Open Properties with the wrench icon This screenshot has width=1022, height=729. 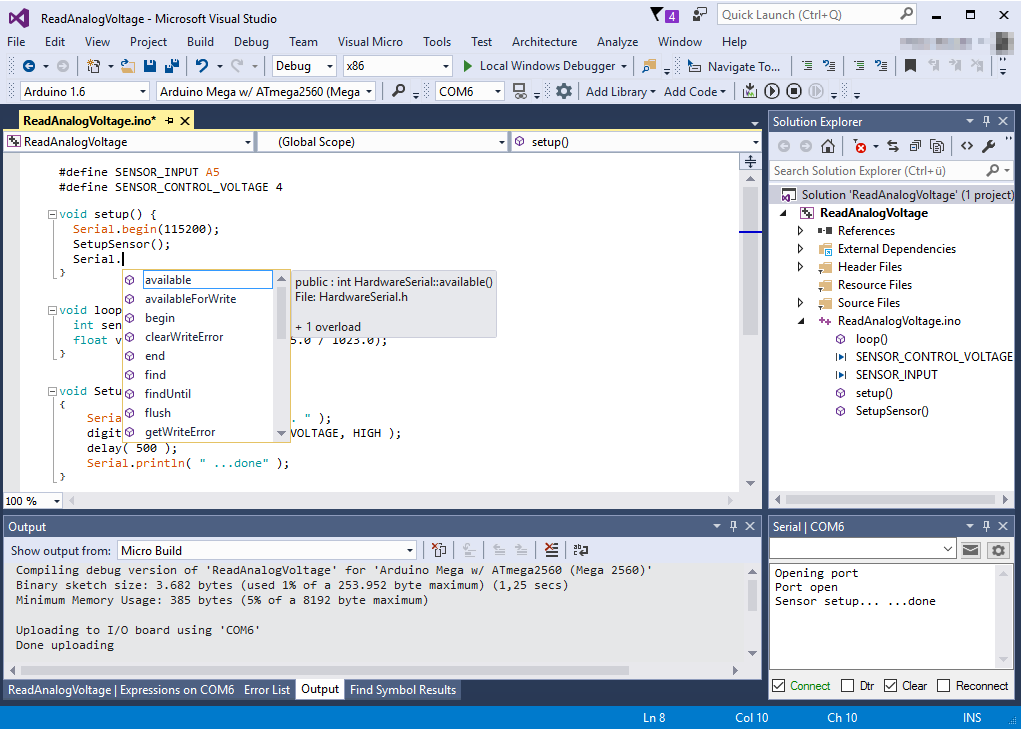(x=989, y=146)
